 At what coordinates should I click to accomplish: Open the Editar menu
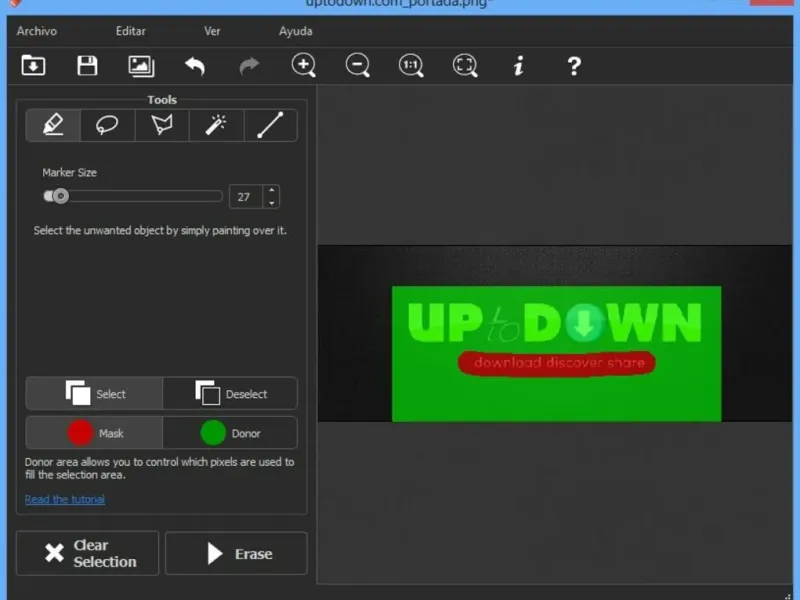pyautogui.click(x=131, y=31)
